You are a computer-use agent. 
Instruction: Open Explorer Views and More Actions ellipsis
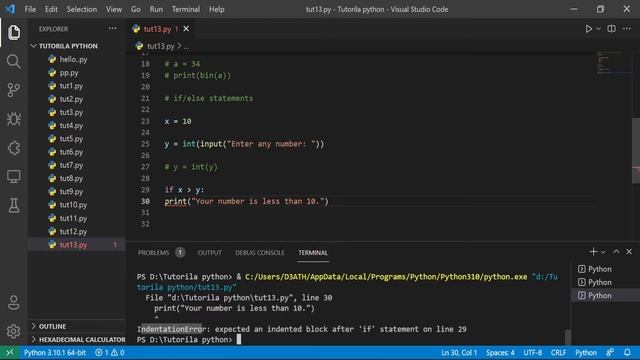[x=113, y=29]
